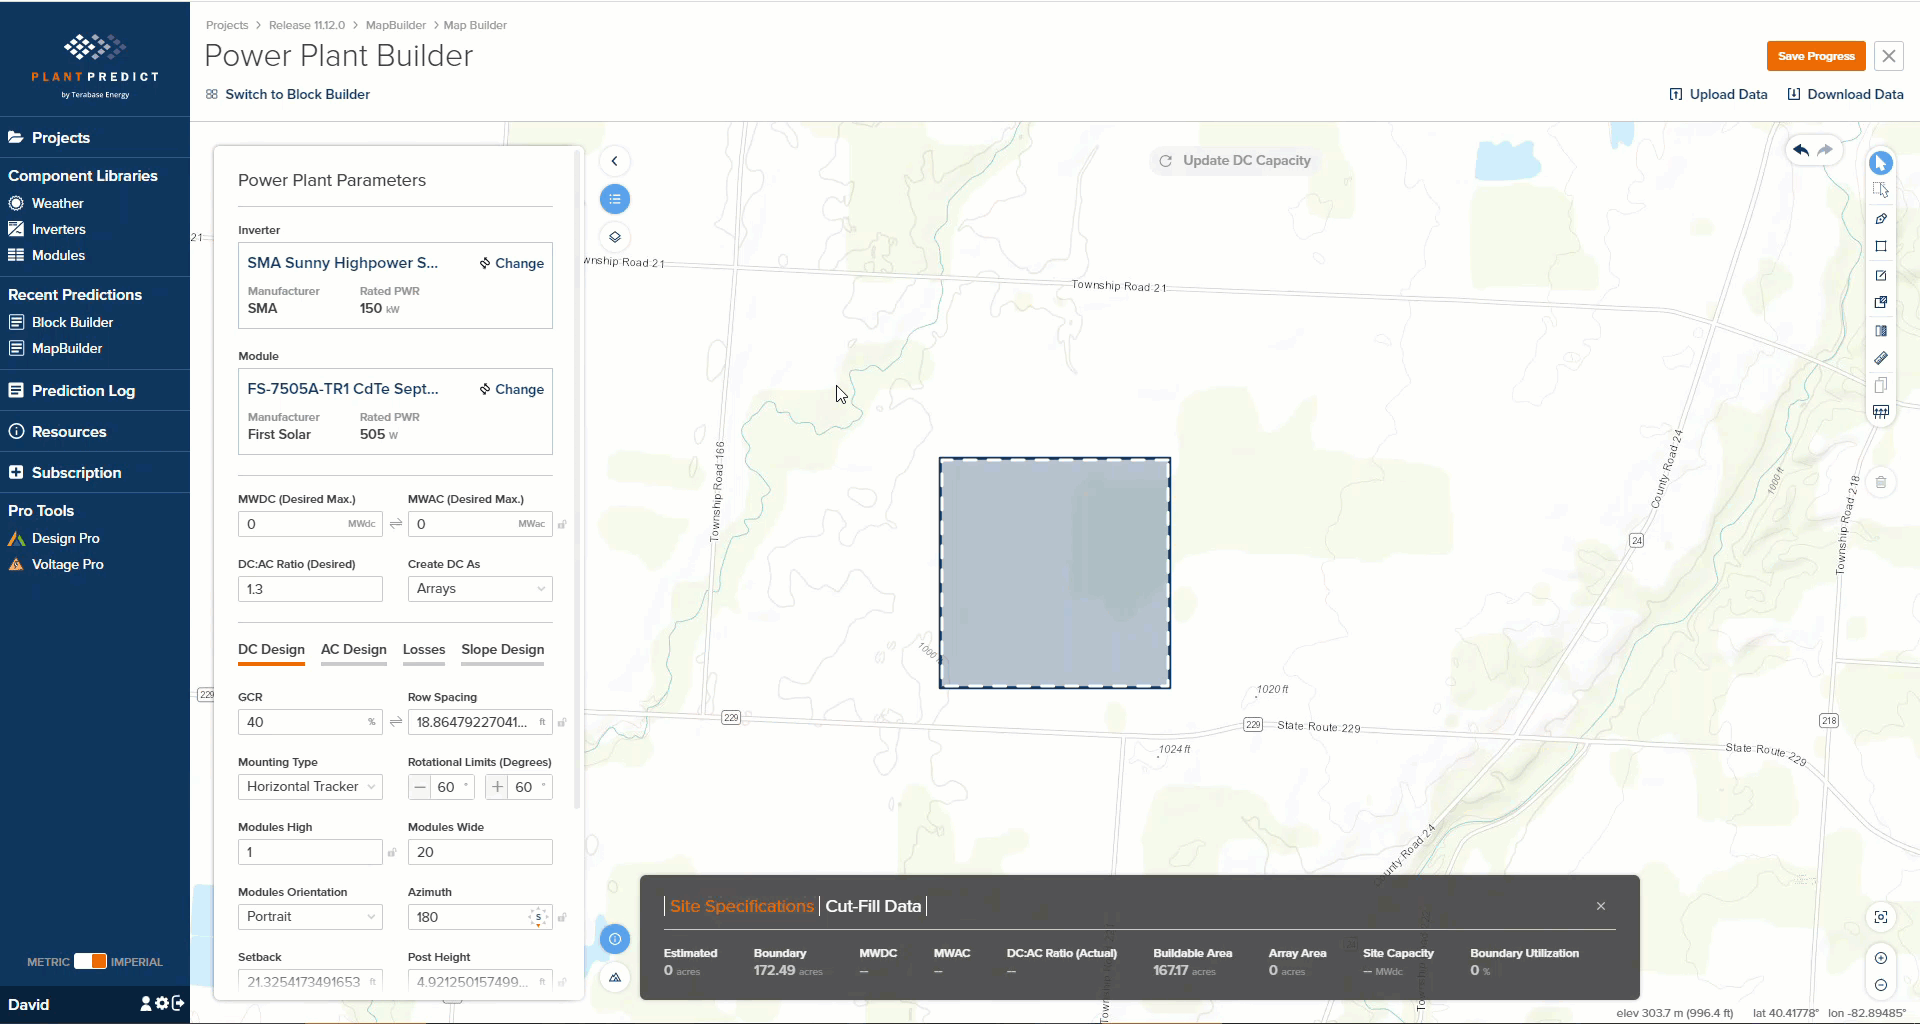Viewport: 1920px width, 1024px height.
Task: Open the Mounting Type dropdown
Action: (x=310, y=787)
